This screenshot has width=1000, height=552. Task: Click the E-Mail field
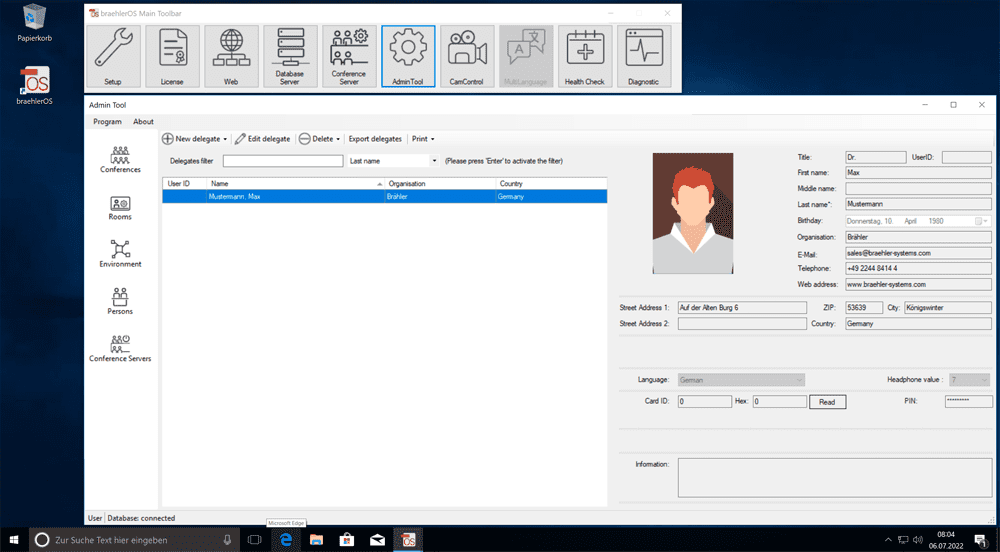coord(918,253)
